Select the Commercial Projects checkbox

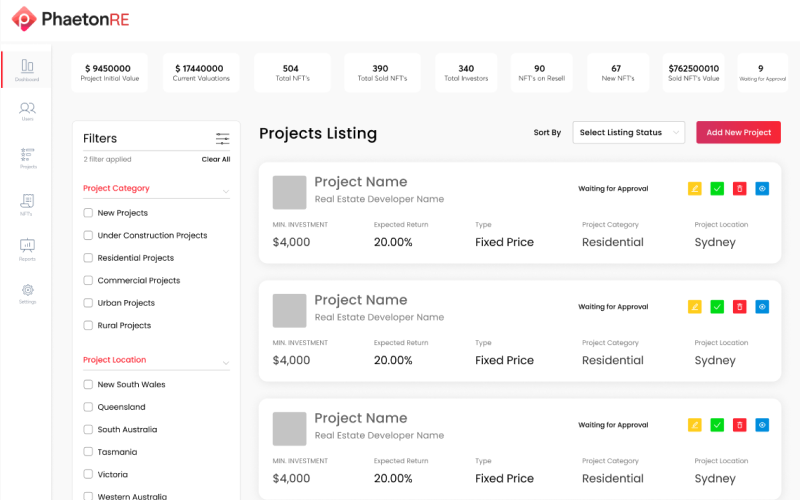click(x=88, y=280)
